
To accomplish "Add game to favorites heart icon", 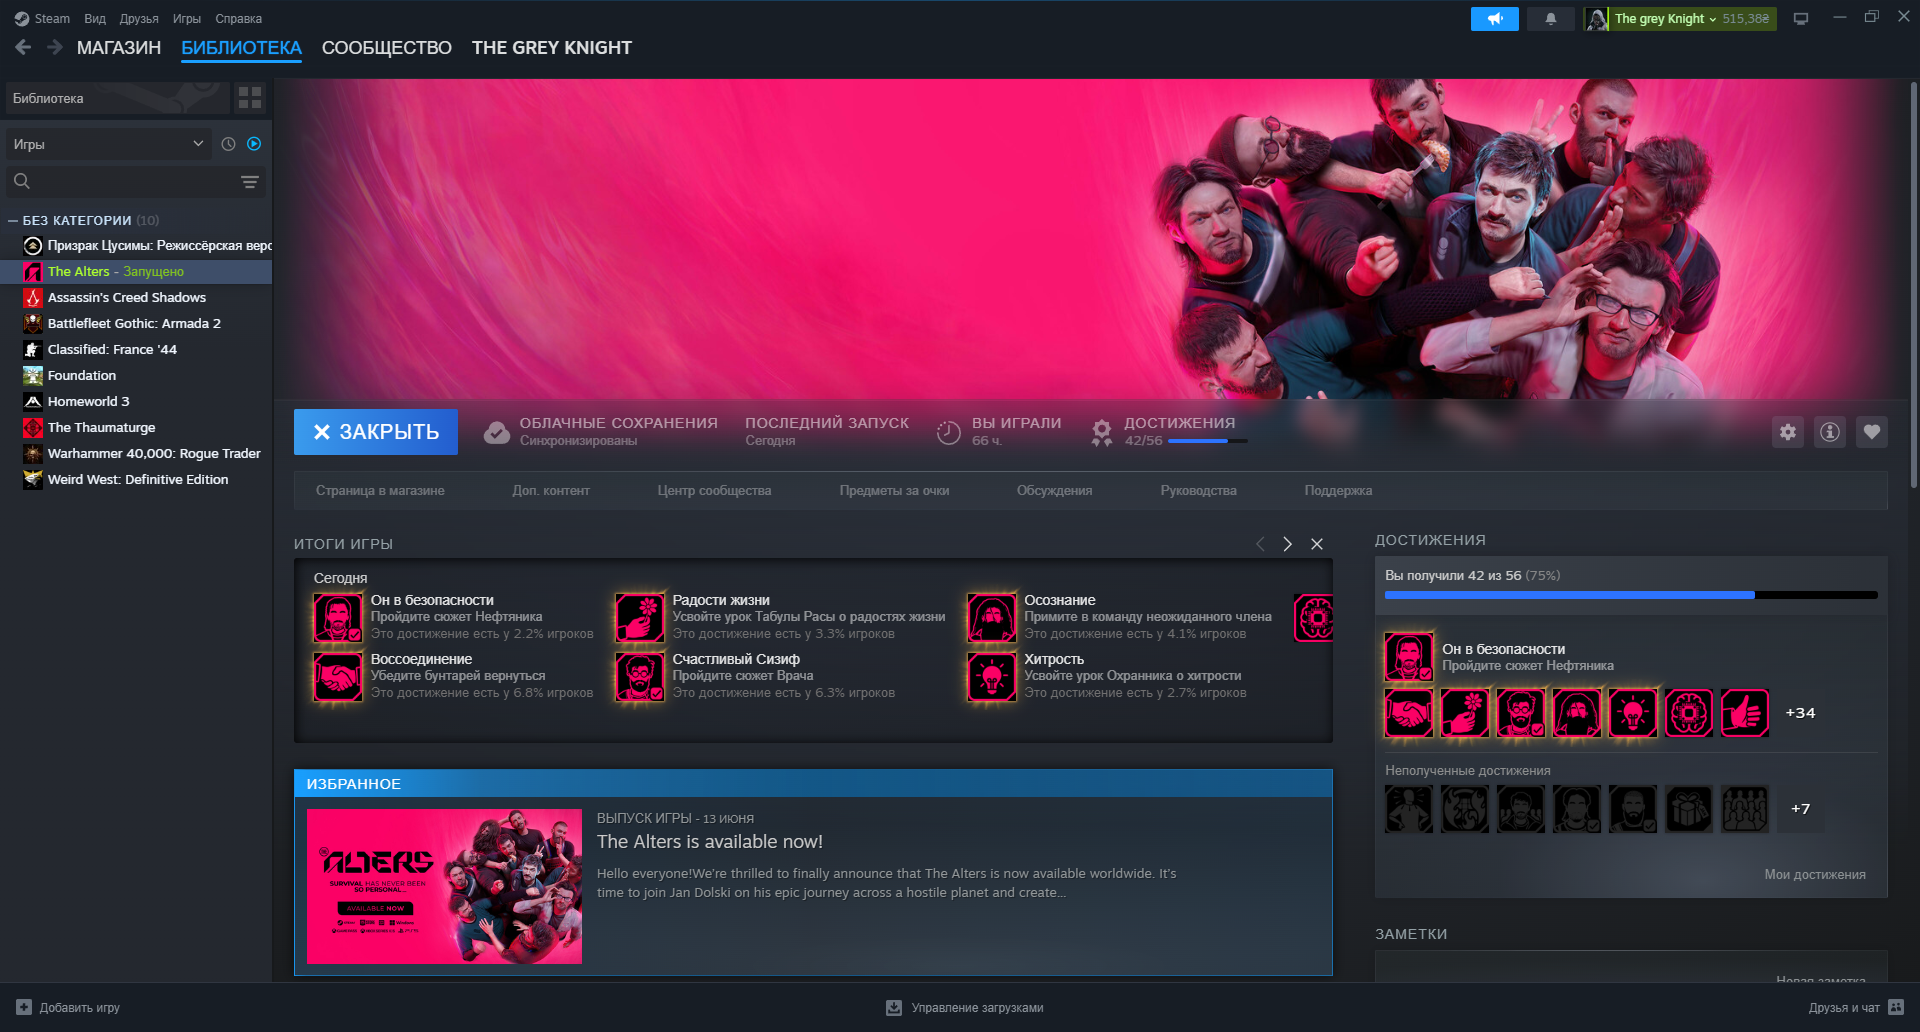I will (x=1872, y=432).
